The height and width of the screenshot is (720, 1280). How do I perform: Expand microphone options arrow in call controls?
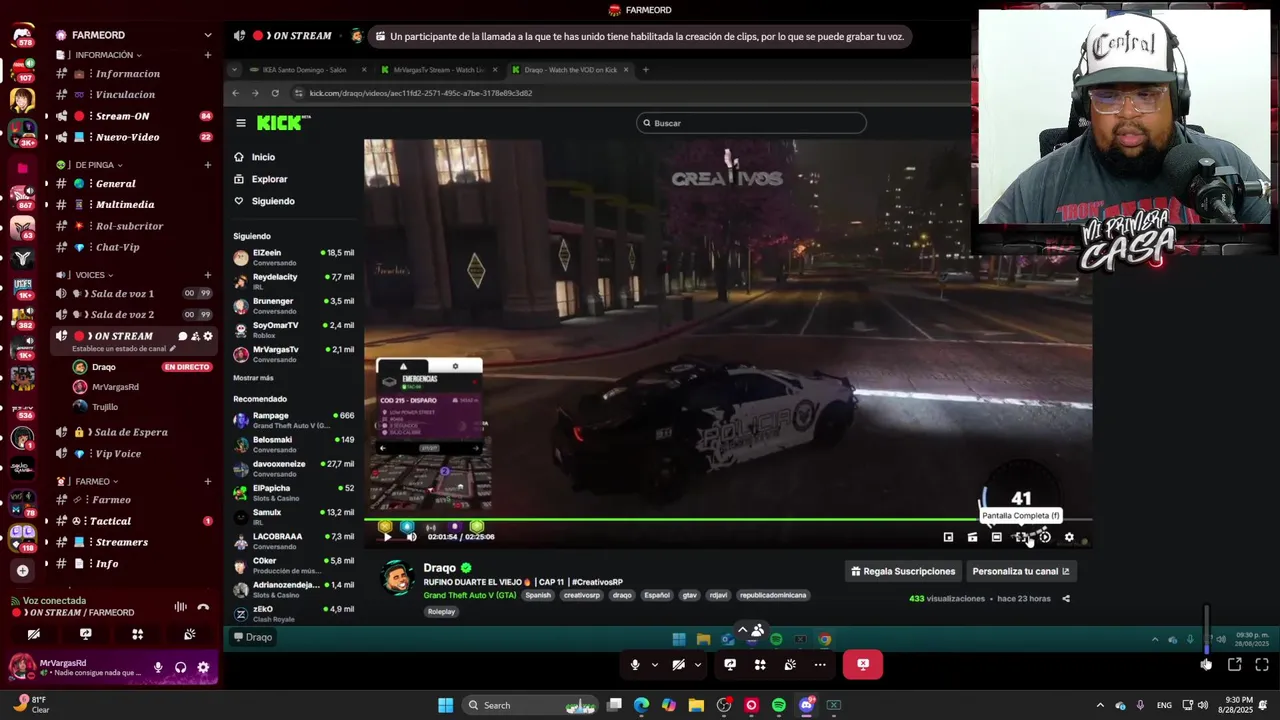click(655, 664)
